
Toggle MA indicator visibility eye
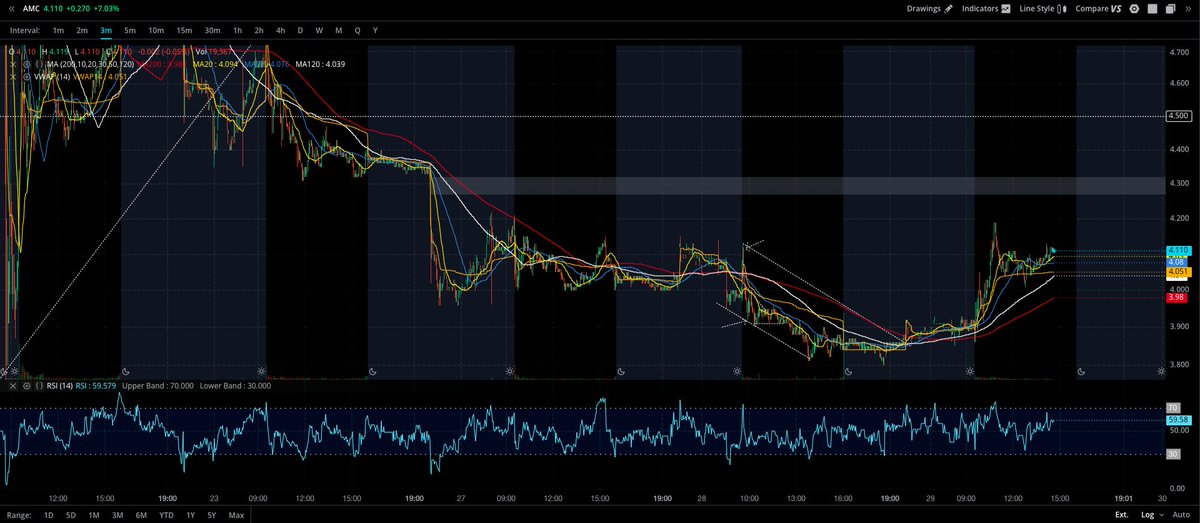[26, 64]
